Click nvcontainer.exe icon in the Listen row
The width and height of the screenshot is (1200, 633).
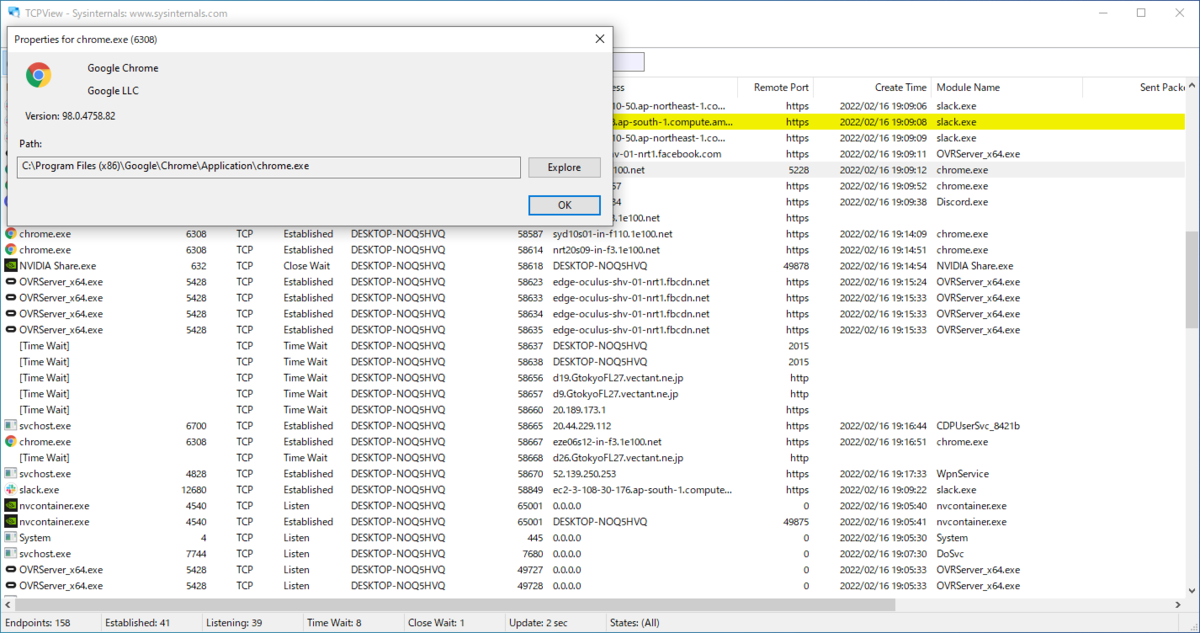click(11, 506)
